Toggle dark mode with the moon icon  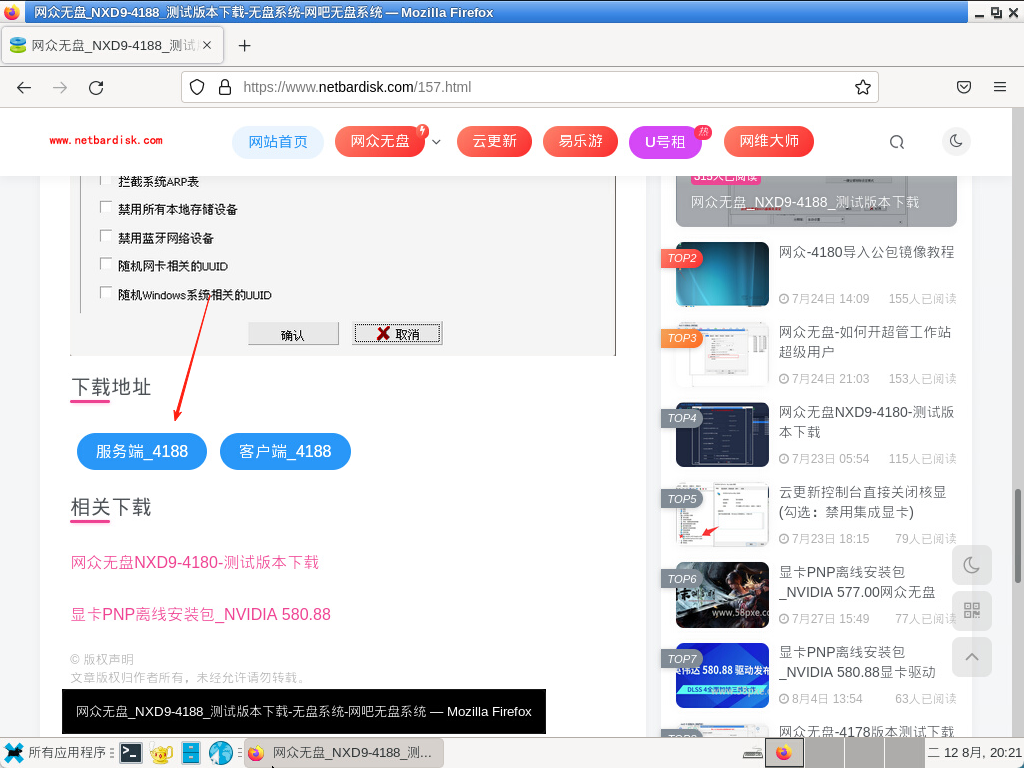point(956,141)
